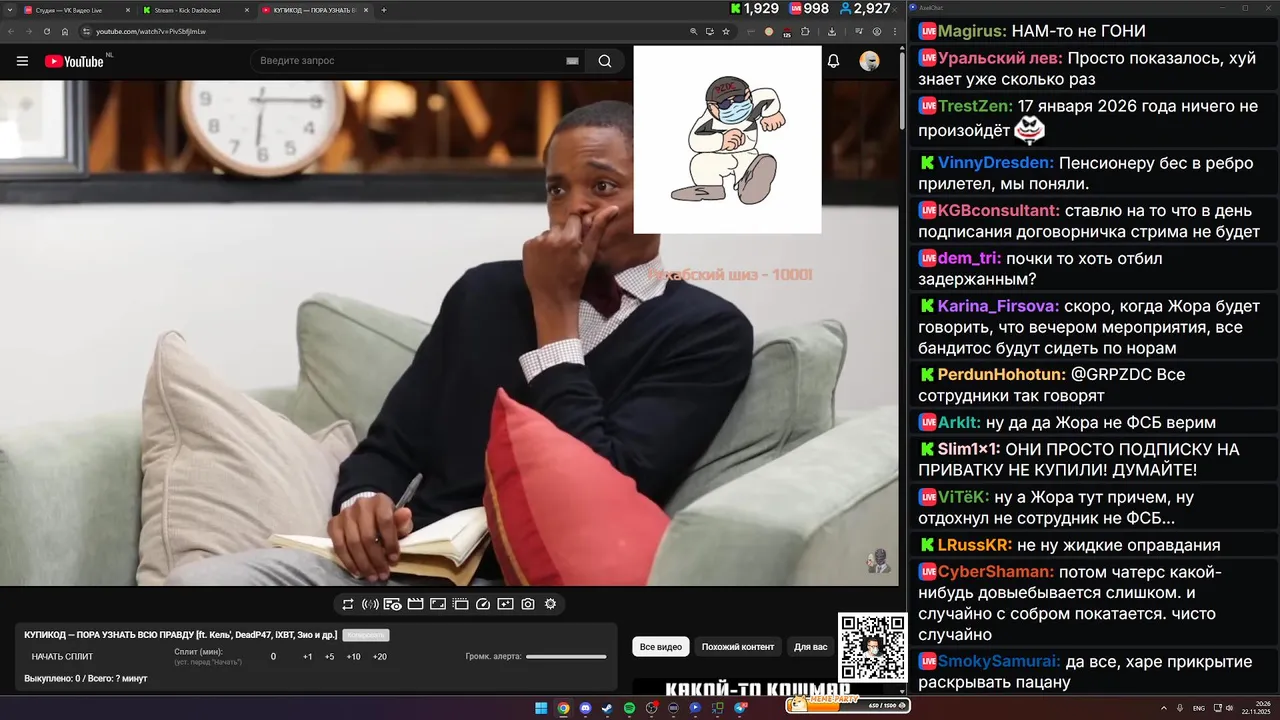Select the Для вас filter chip

coord(811,647)
